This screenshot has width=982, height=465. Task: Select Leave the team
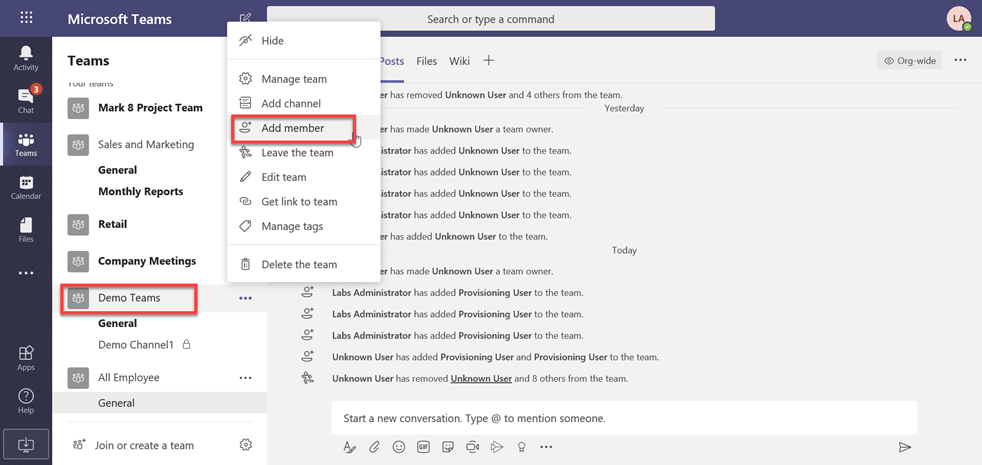(x=304, y=152)
